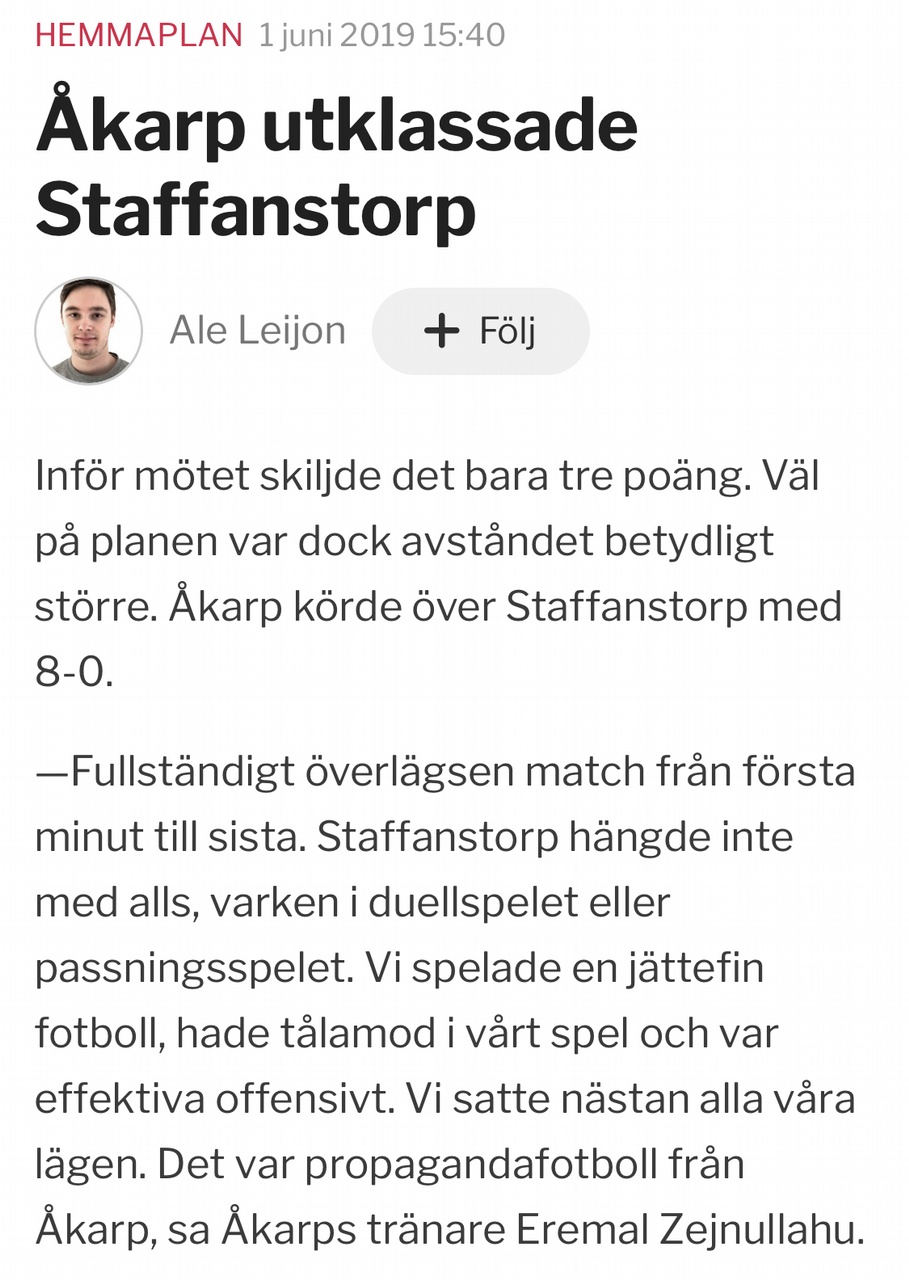This screenshot has height=1280, width=909.
Task: Click the plus icon beside Följ
Action: [x=441, y=331]
